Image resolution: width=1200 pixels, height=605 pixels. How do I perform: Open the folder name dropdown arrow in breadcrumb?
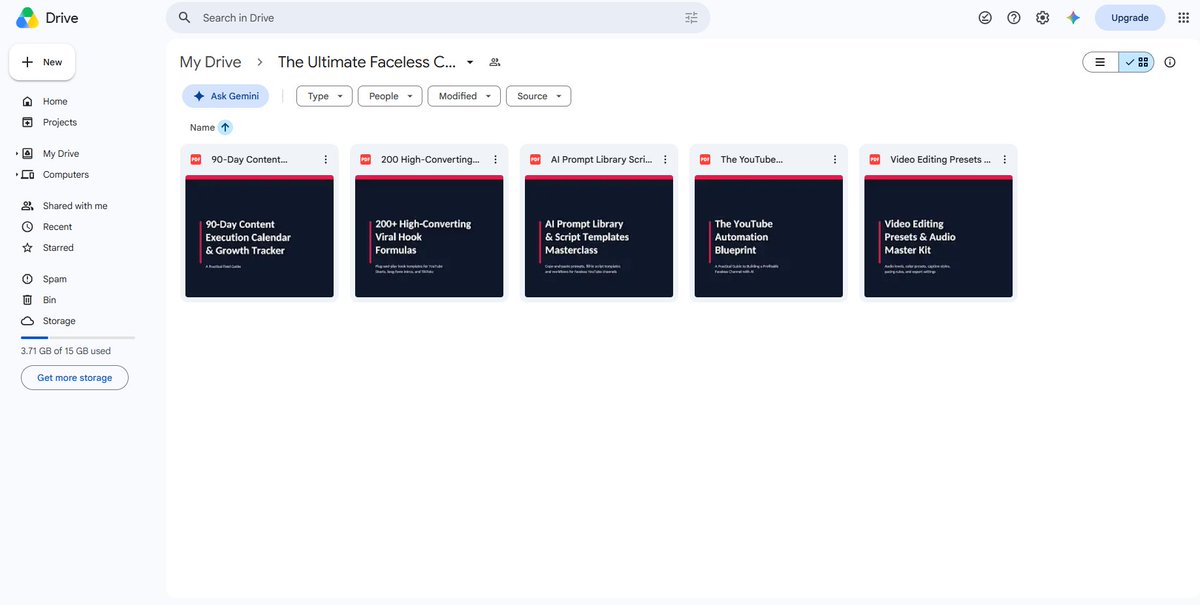point(470,62)
